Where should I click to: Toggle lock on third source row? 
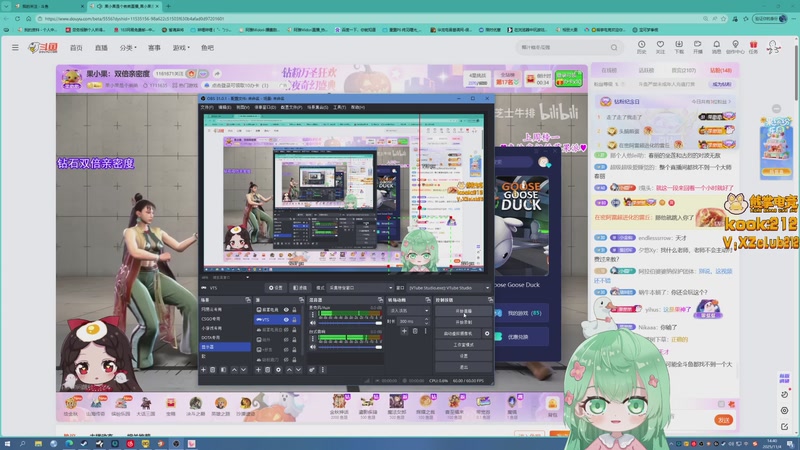(294, 330)
